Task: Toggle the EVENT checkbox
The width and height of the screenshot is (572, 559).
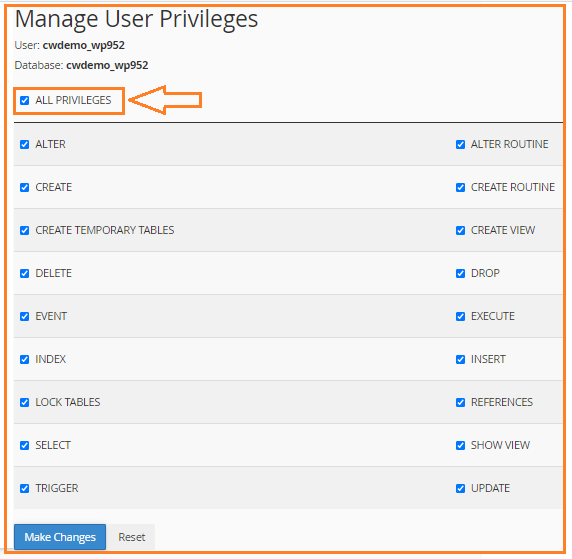Action: 24,316
